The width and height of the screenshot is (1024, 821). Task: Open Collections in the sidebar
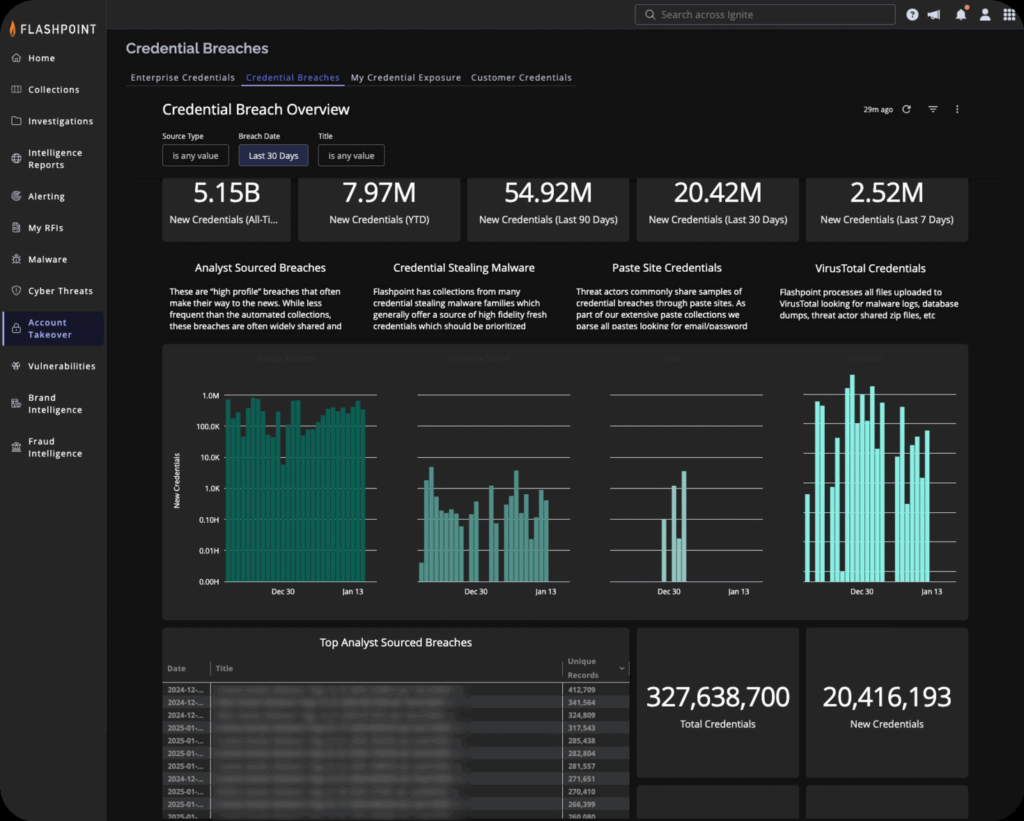53,89
